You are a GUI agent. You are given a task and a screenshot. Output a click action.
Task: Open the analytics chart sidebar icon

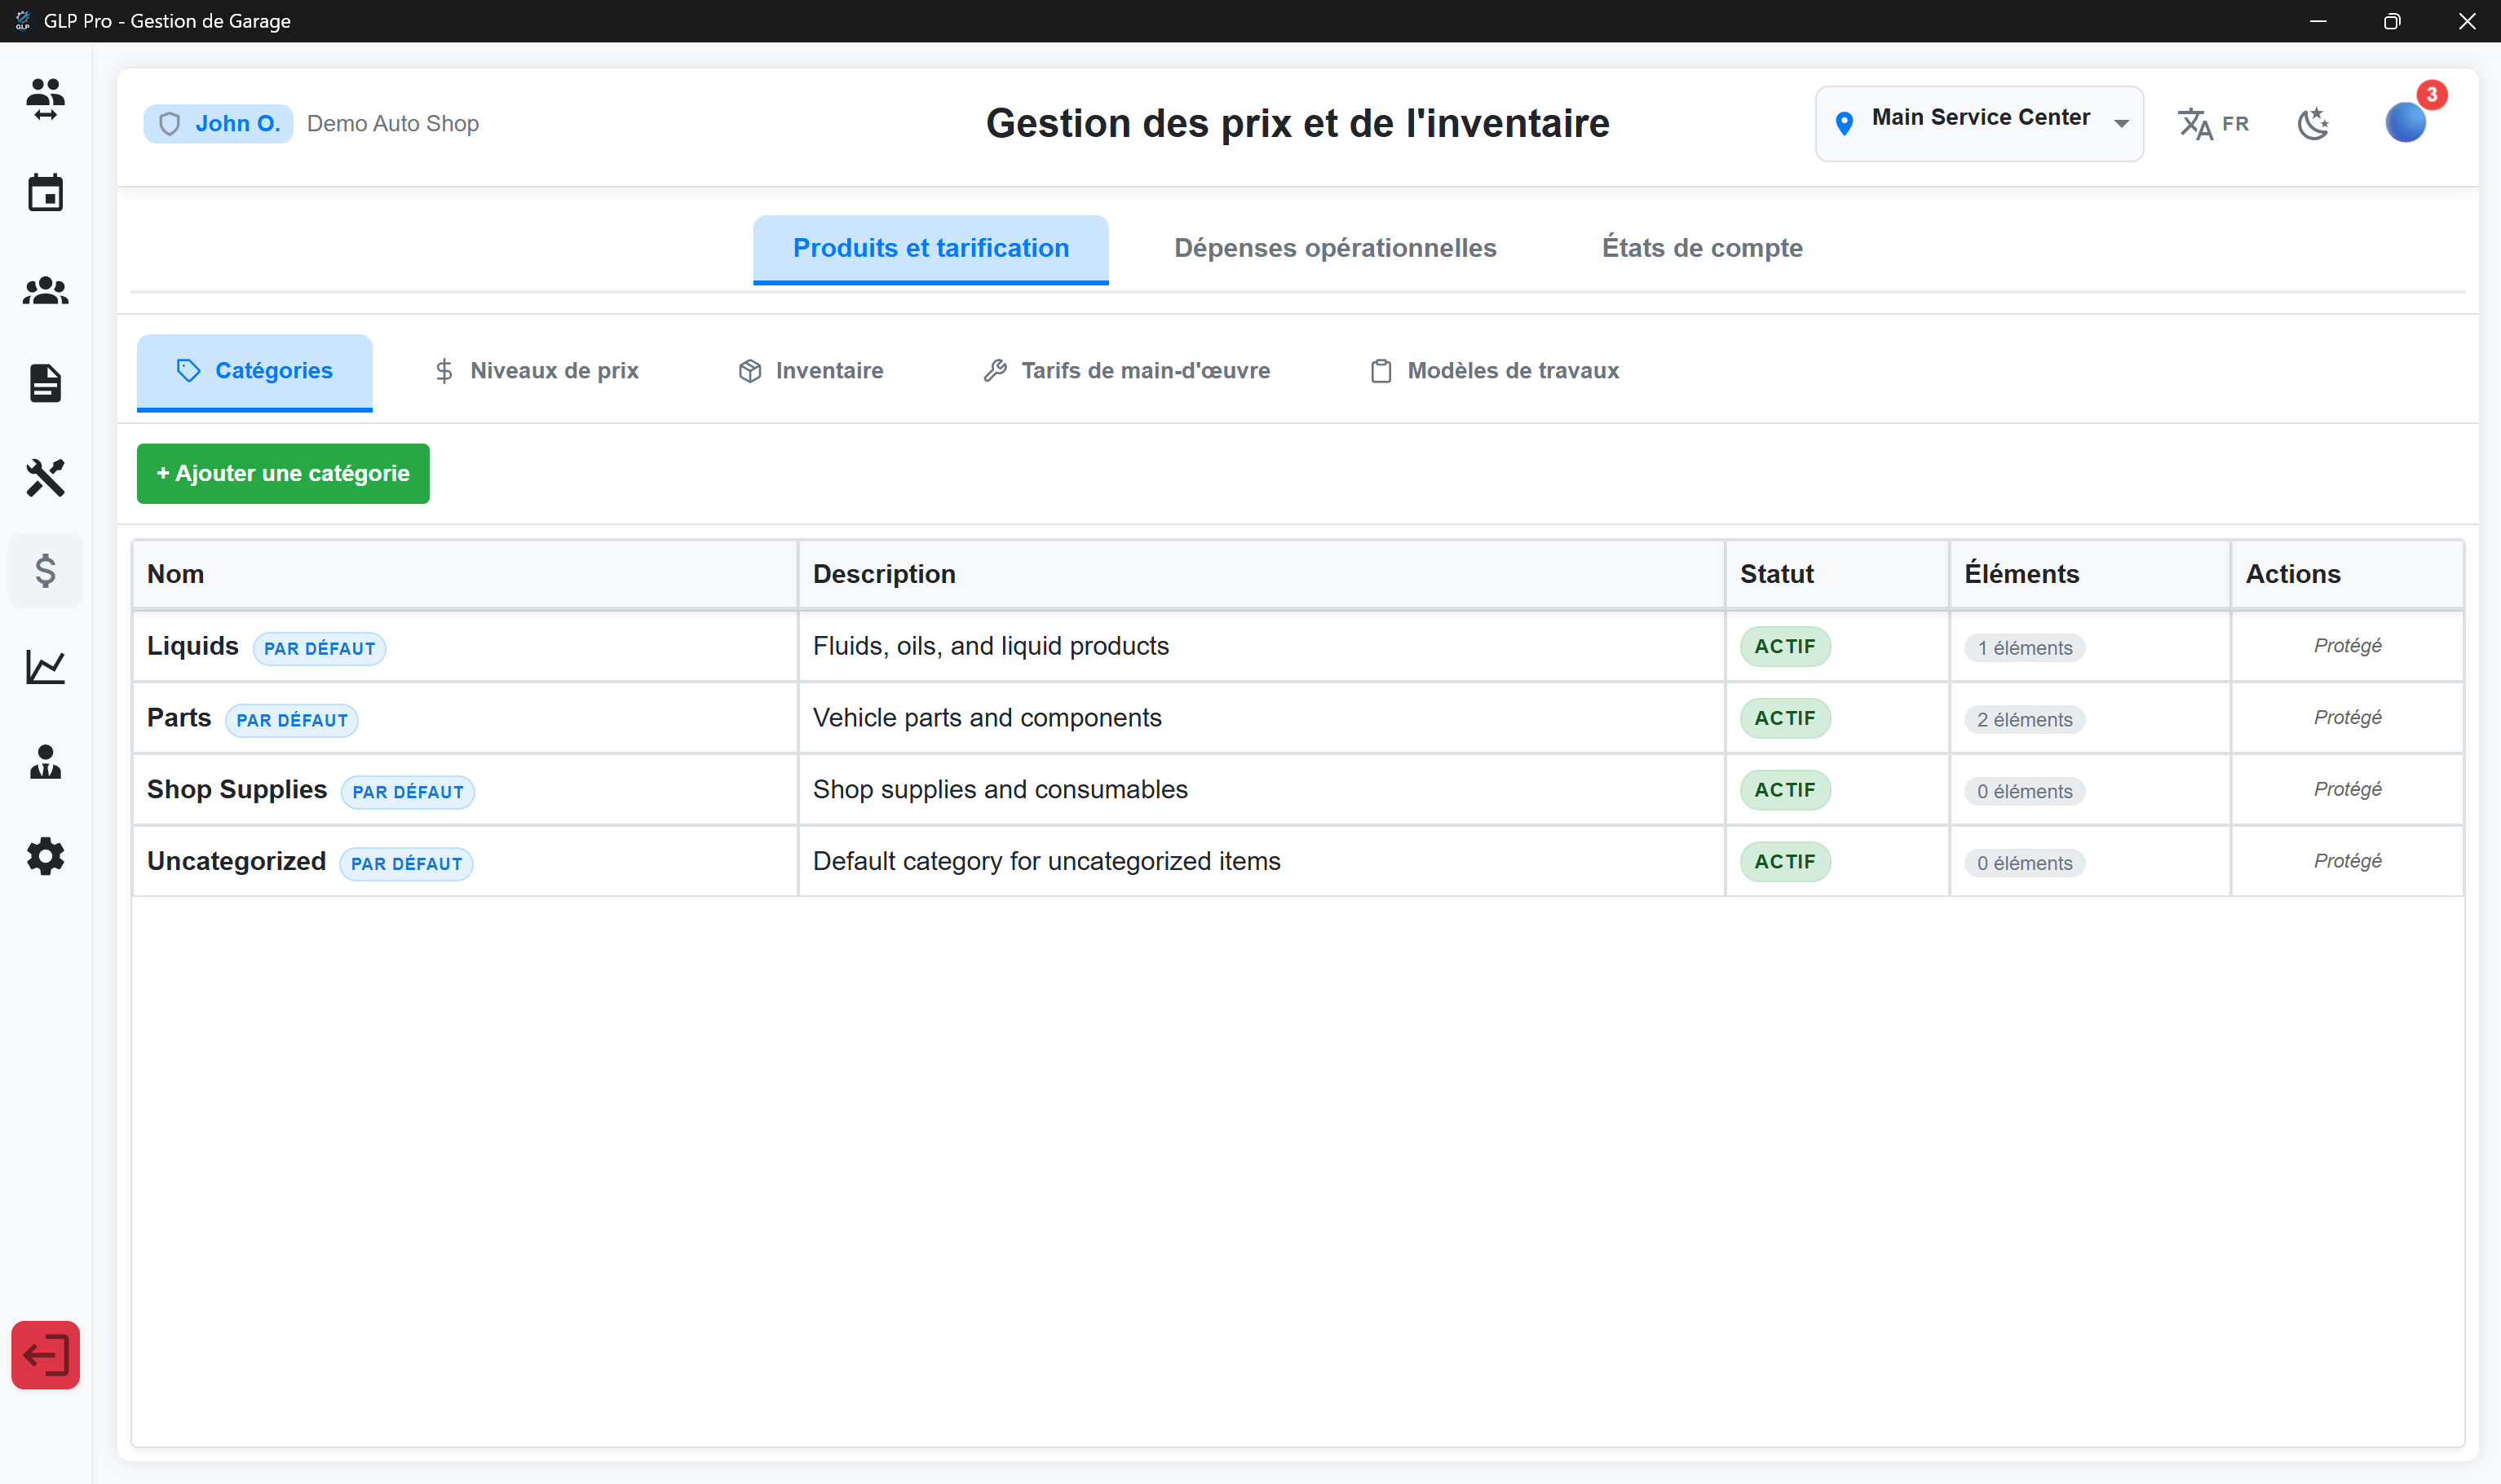pos(45,666)
